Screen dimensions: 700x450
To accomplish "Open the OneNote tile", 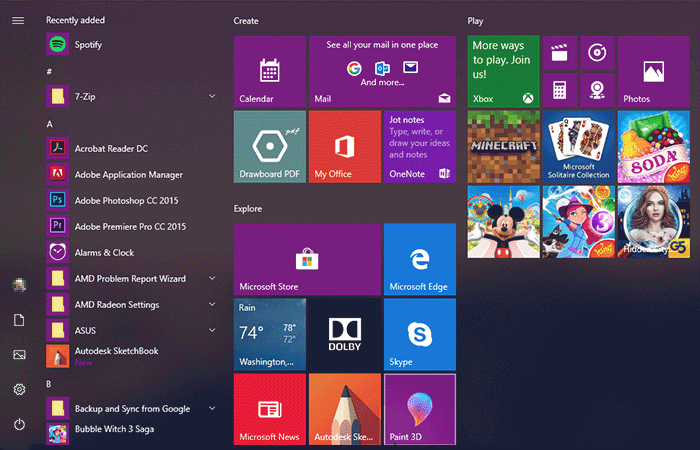I will pyautogui.click(x=420, y=146).
